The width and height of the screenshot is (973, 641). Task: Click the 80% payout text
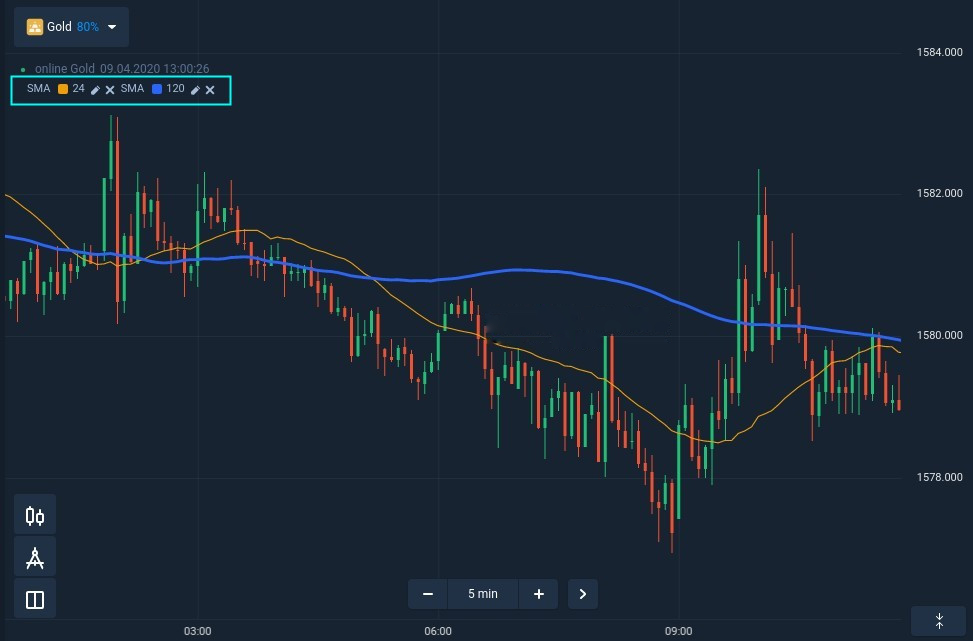tap(87, 27)
